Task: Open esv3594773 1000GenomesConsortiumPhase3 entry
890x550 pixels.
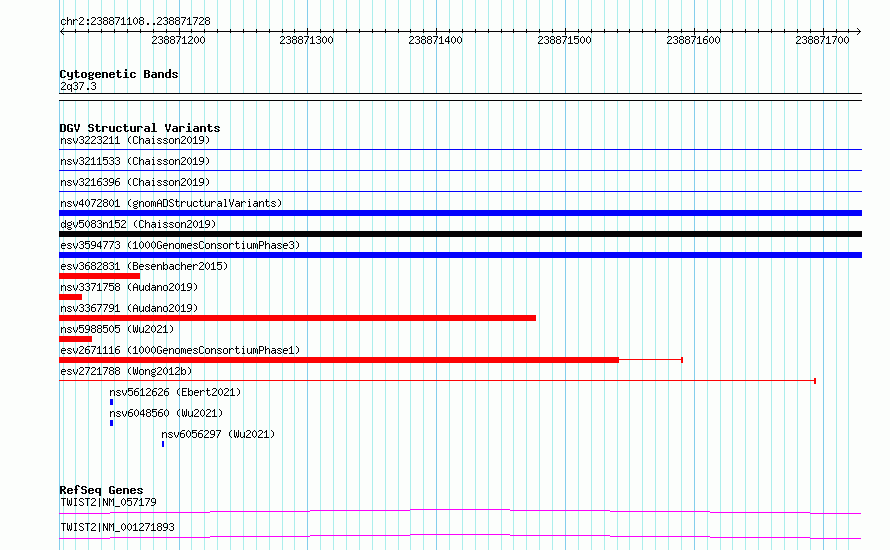Action: (x=180, y=245)
